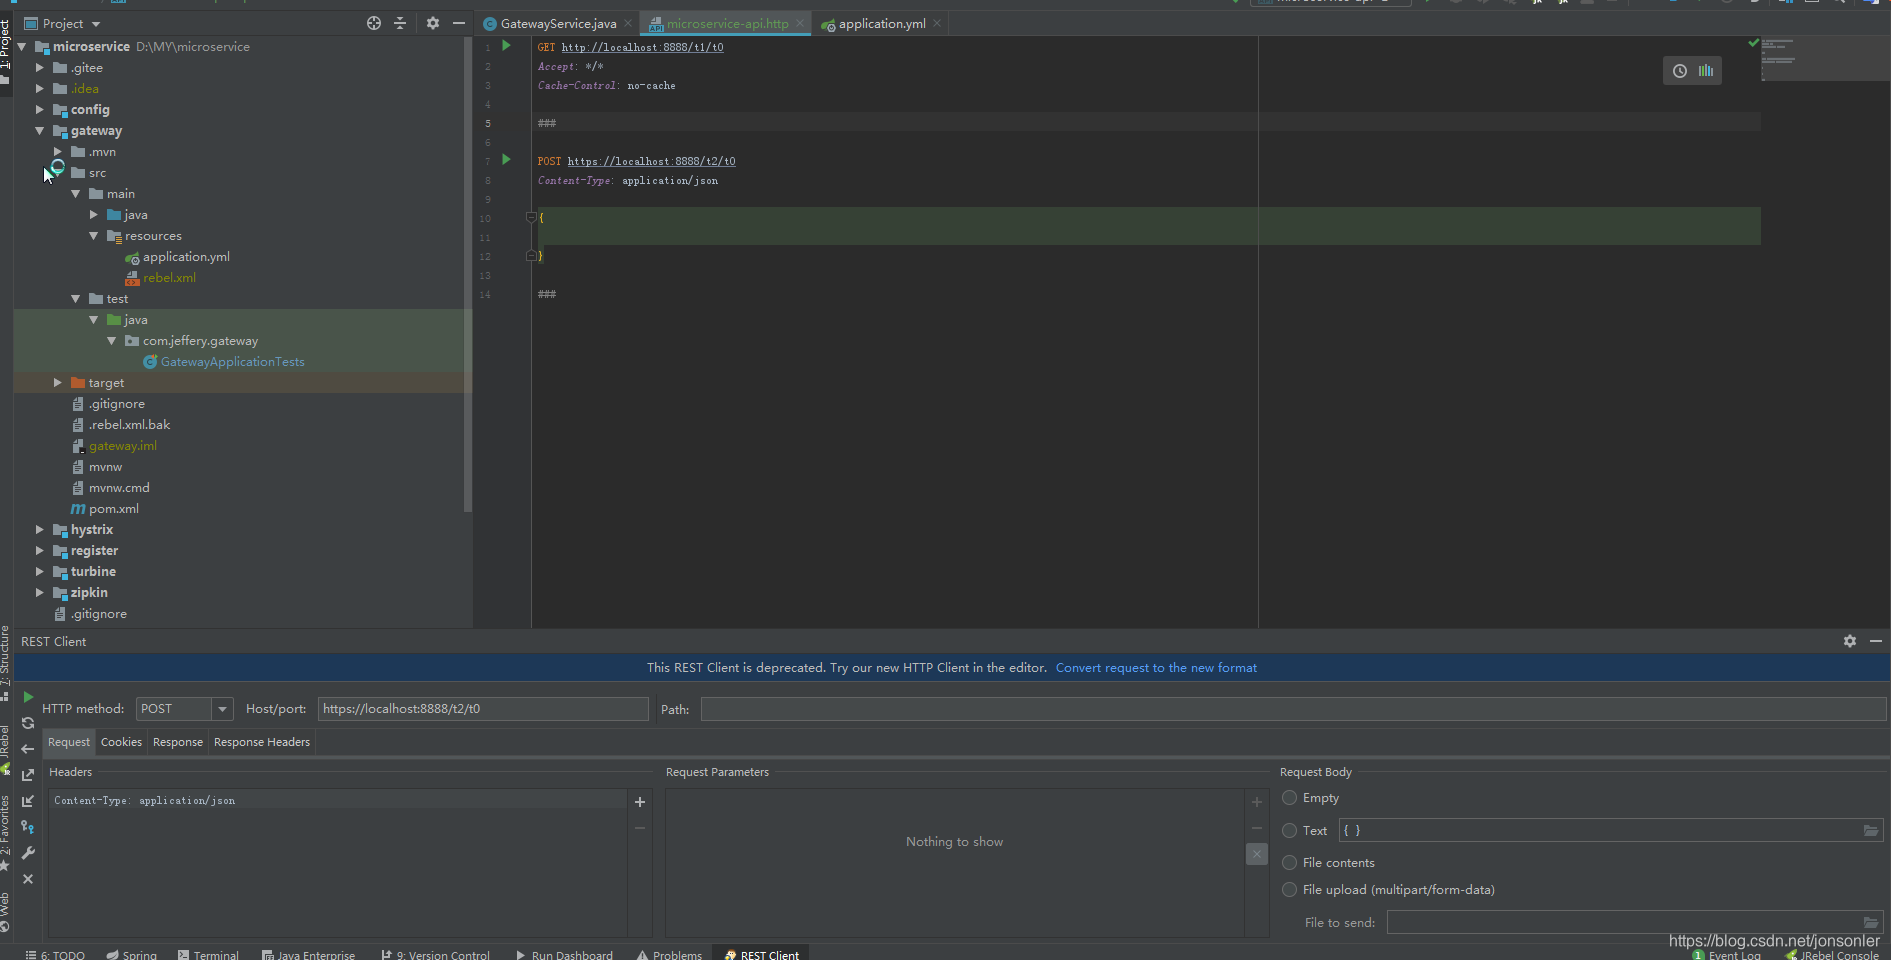Screen dimensions: 1891x960
Task: Run the HTTP request in REST Client
Action: click(x=28, y=697)
